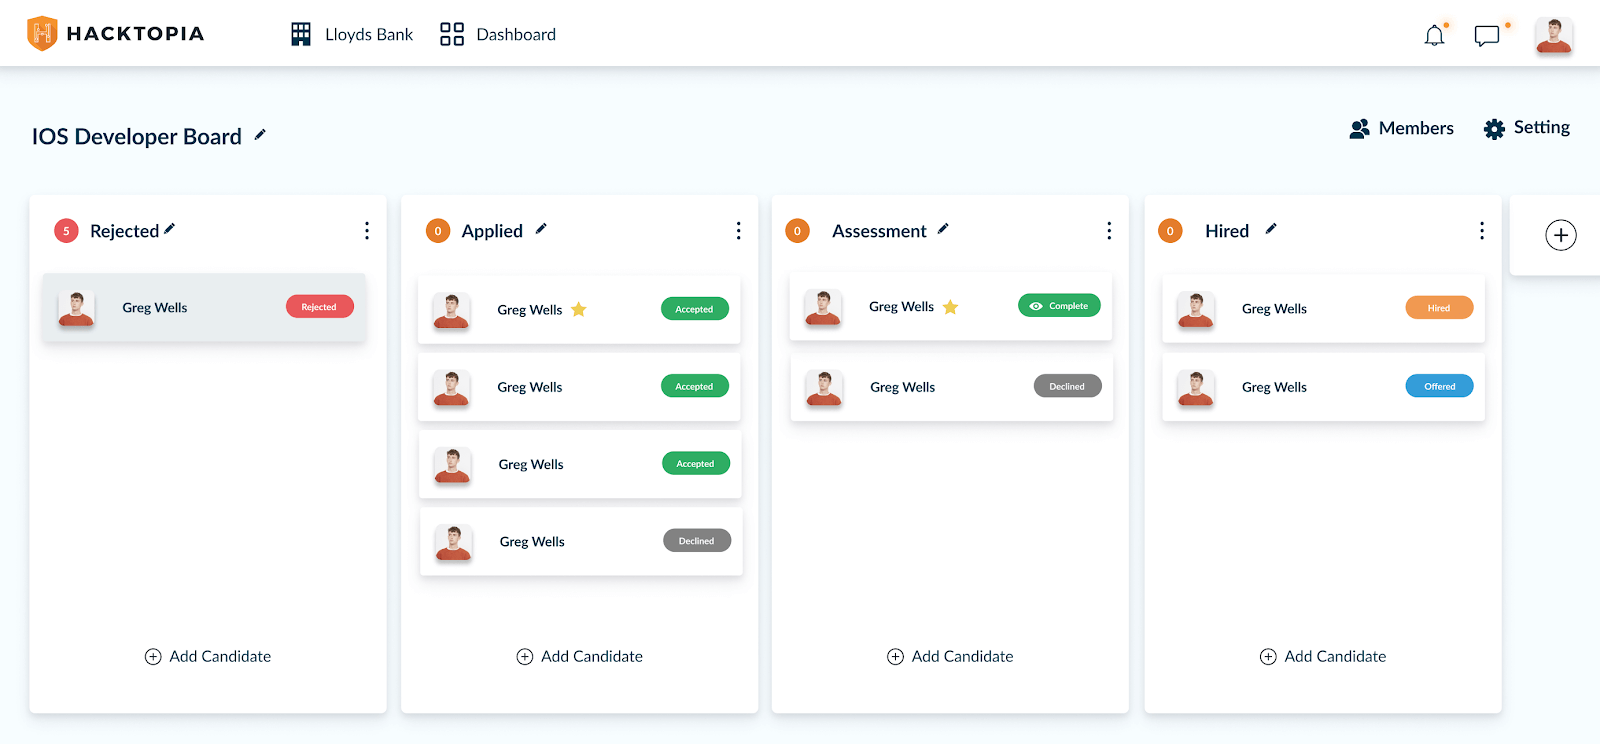
Task: Click the pencil next to Hired
Action: [1271, 229]
